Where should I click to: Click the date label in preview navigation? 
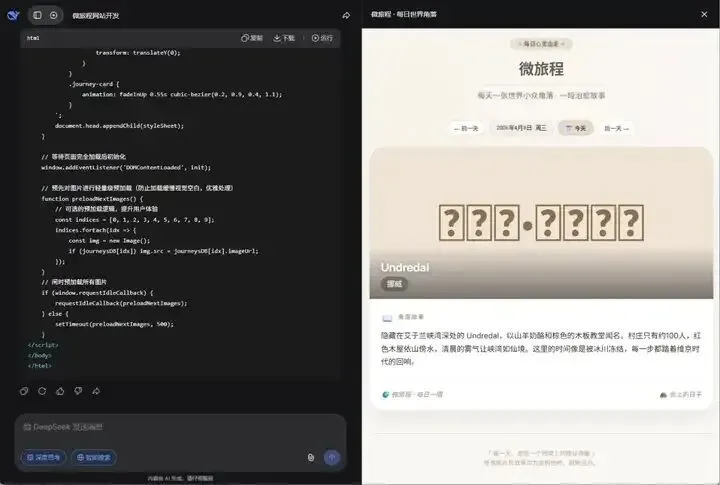(521, 128)
